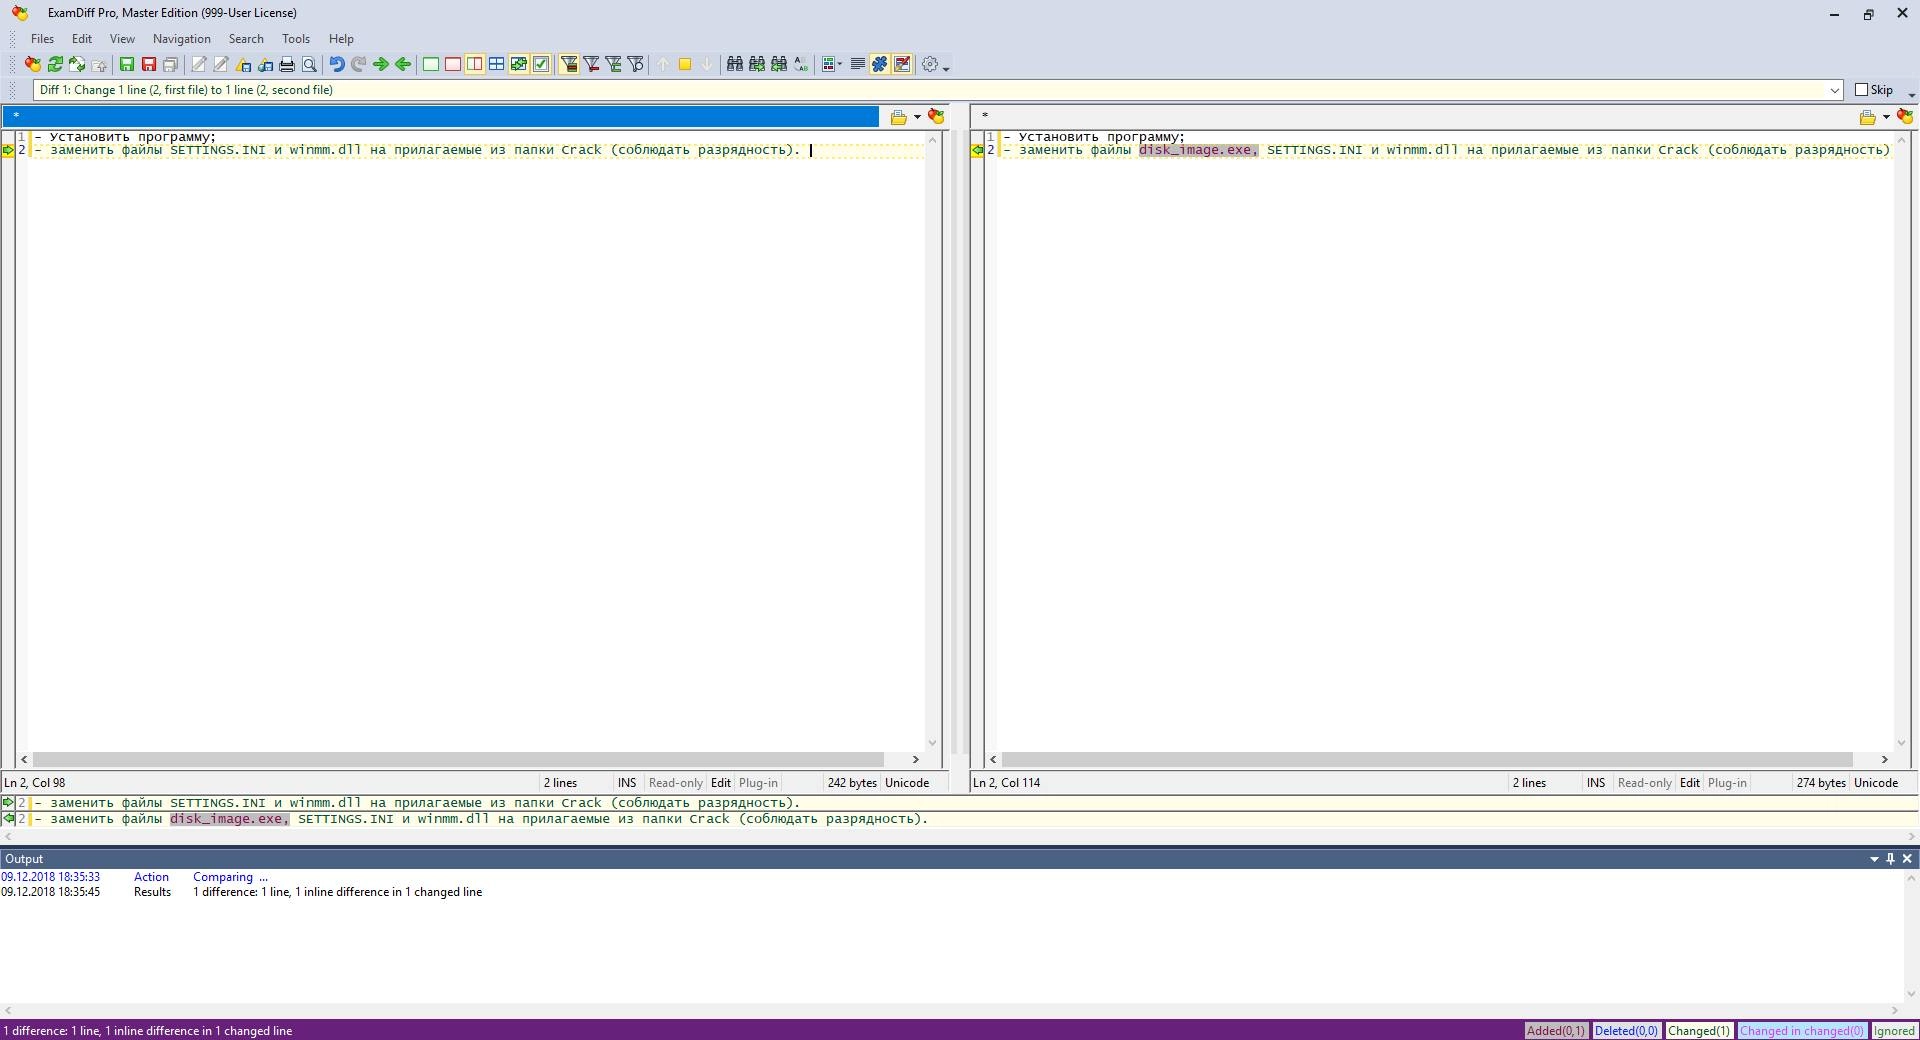Click the green right arrow (copy to right) icon

tap(381, 64)
